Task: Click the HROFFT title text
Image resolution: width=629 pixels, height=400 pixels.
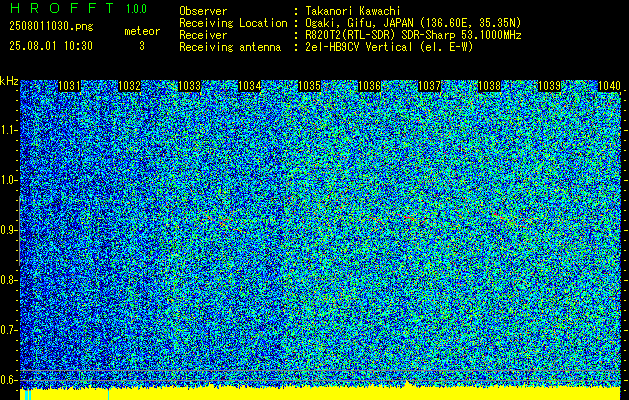Action: [62, 8]
